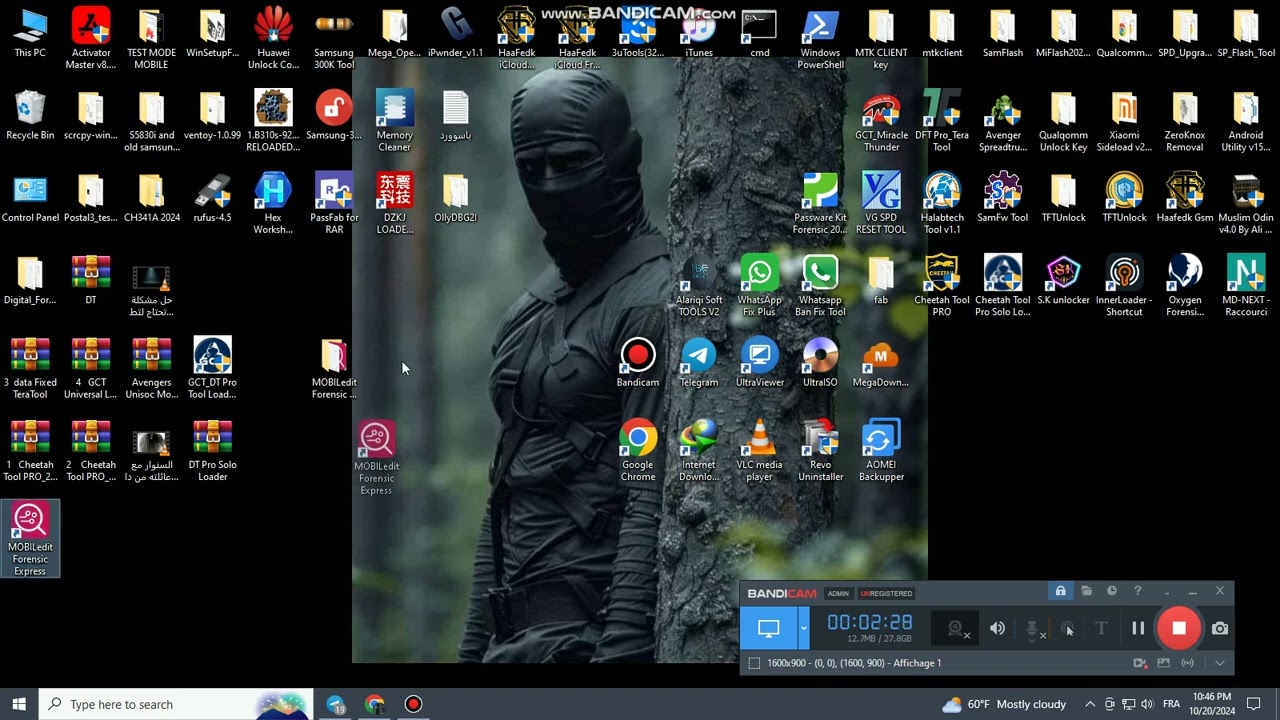
Task: Open WhatsApp Fix Plus icon
Action: pyautogui.click(x=759, y=286)
